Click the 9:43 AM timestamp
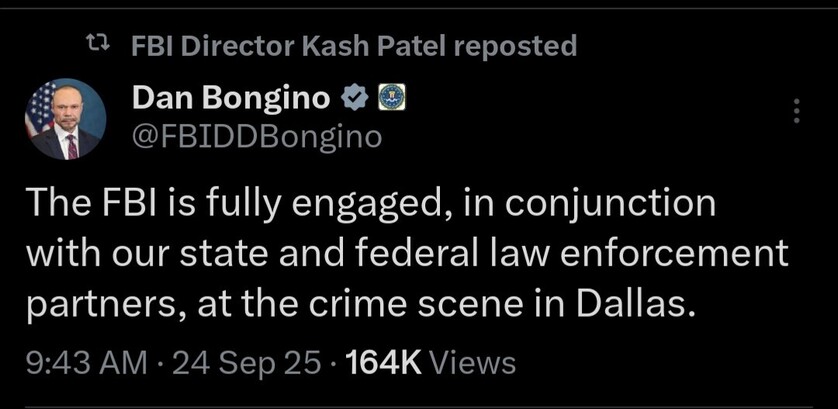Screen dimensions: 838x409 click(85, 362)
